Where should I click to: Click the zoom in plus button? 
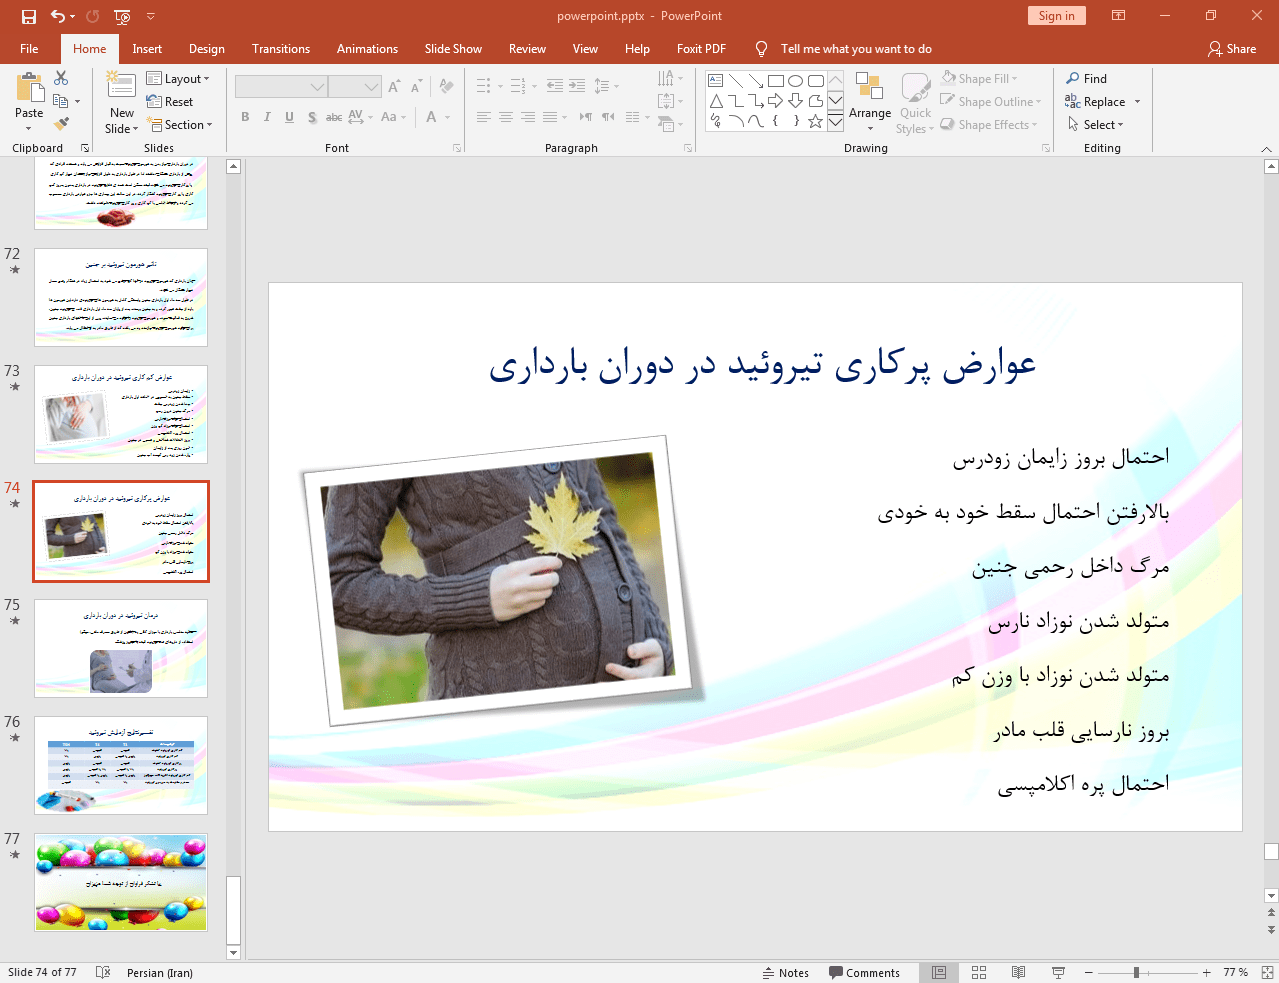(1207, 972)
